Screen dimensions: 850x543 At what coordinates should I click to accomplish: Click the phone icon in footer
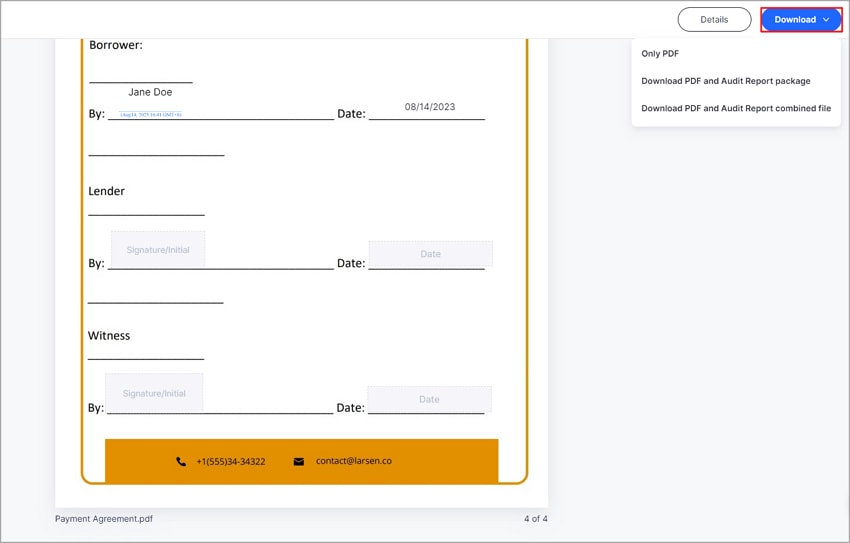[181, 461]
